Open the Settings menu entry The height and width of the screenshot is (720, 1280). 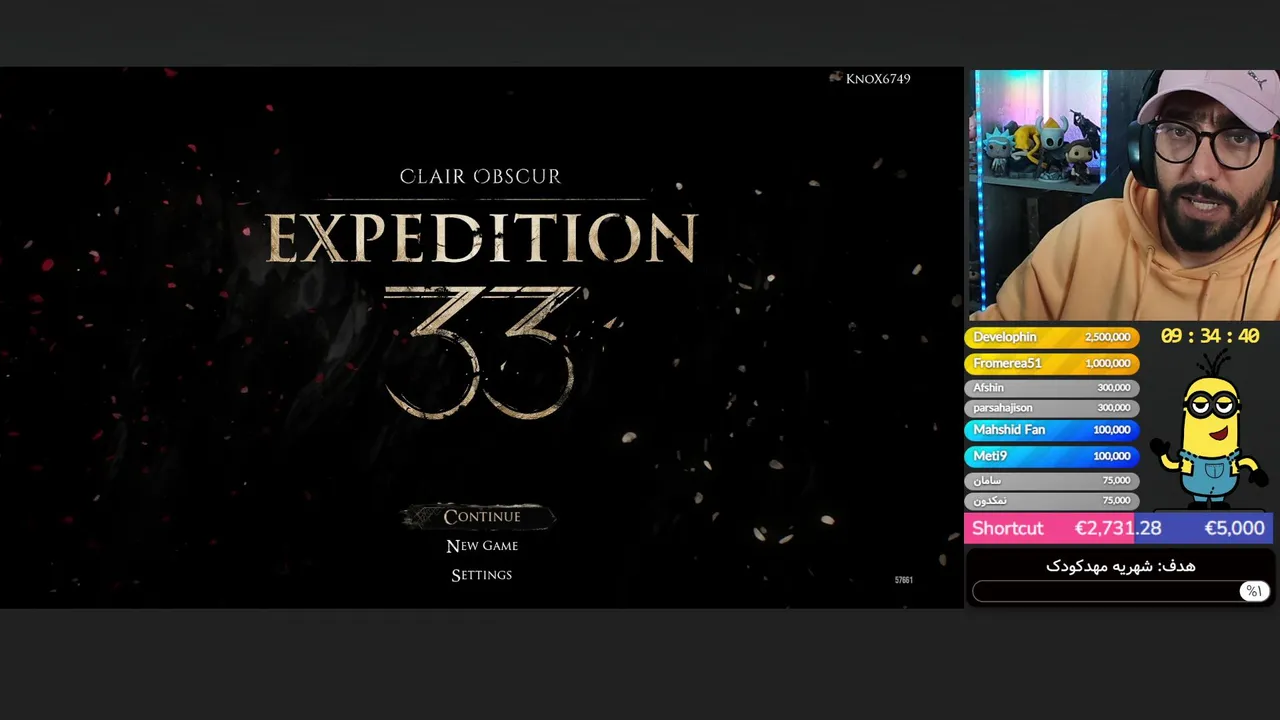click(482, 575)
